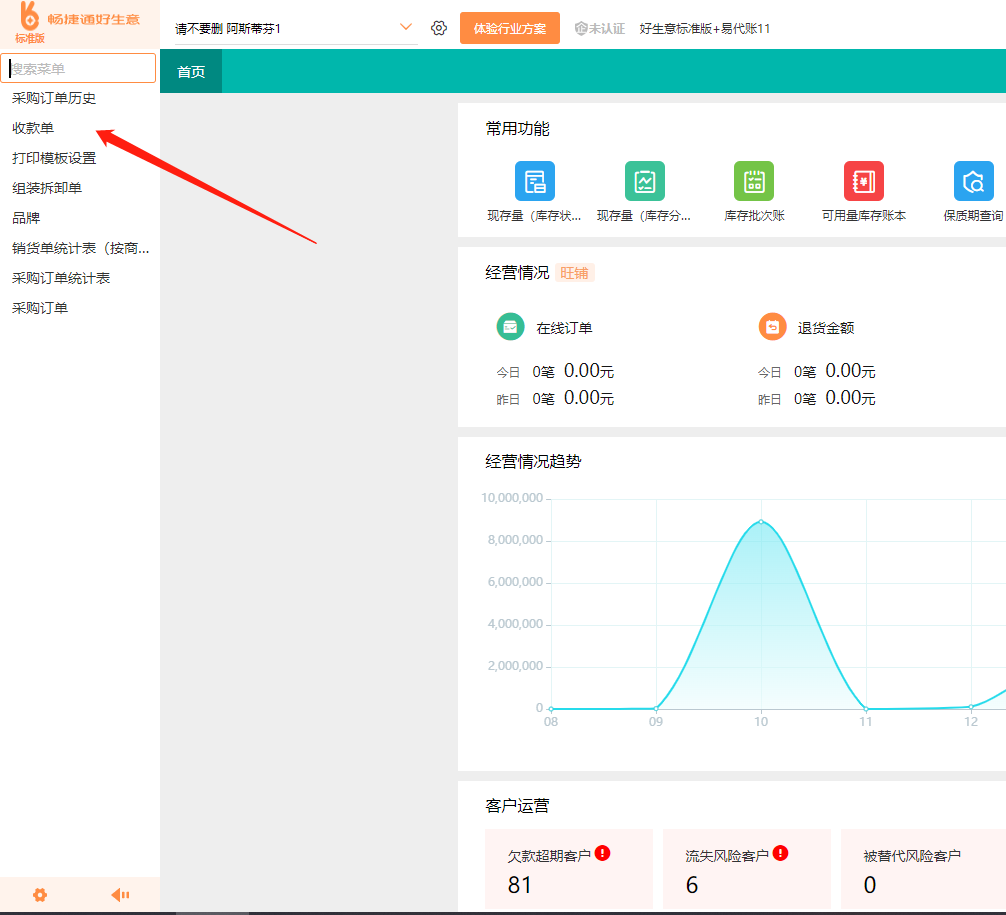
Task: Click the 退货金额 orange icon
Action: (x=772, y=327)
